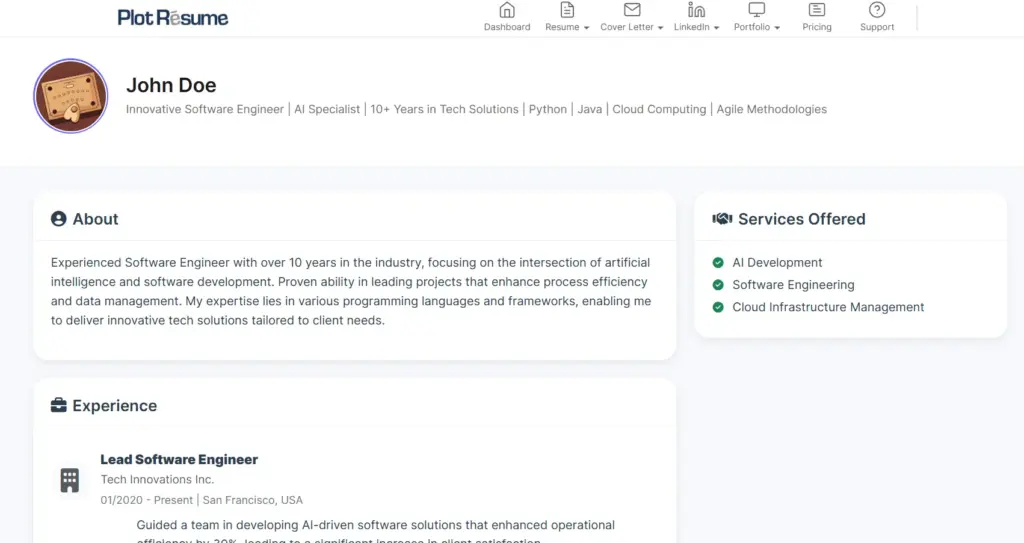Click the San Francisco, USA location
The width and height of the screenshot is (1024, 543).
(253, 500)
